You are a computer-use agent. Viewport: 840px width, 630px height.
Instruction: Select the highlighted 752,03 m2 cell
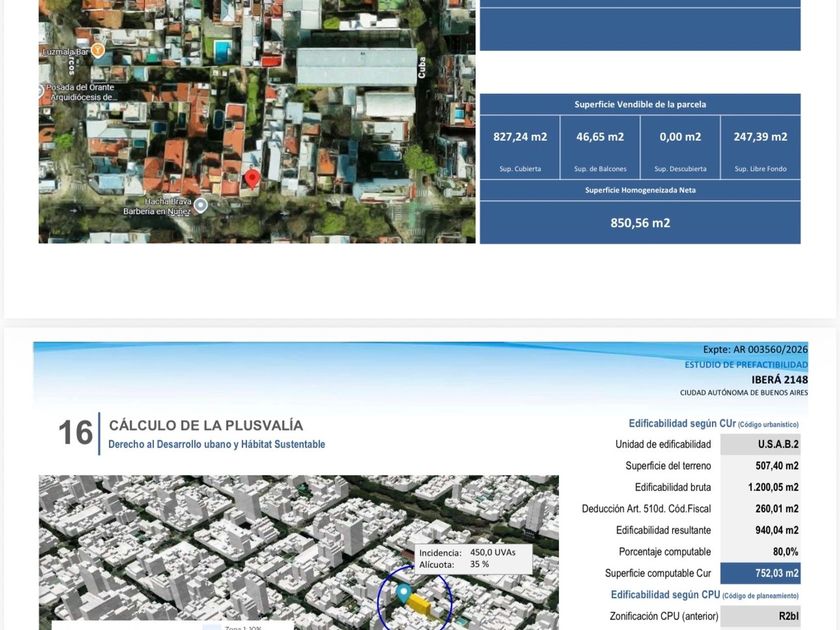[x=760, y=573]
